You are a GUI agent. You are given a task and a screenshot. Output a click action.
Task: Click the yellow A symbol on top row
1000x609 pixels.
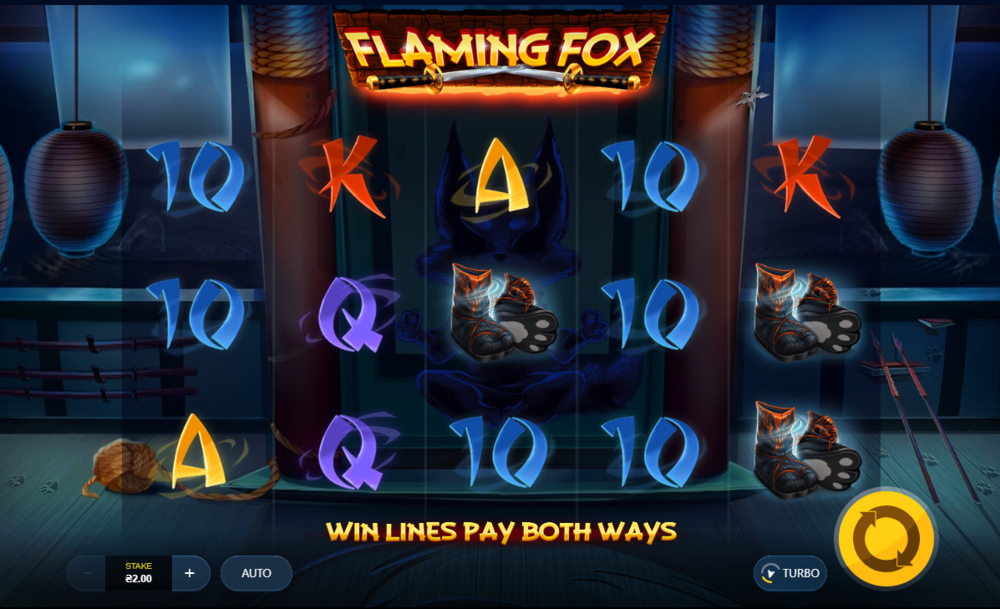(502, 177)
